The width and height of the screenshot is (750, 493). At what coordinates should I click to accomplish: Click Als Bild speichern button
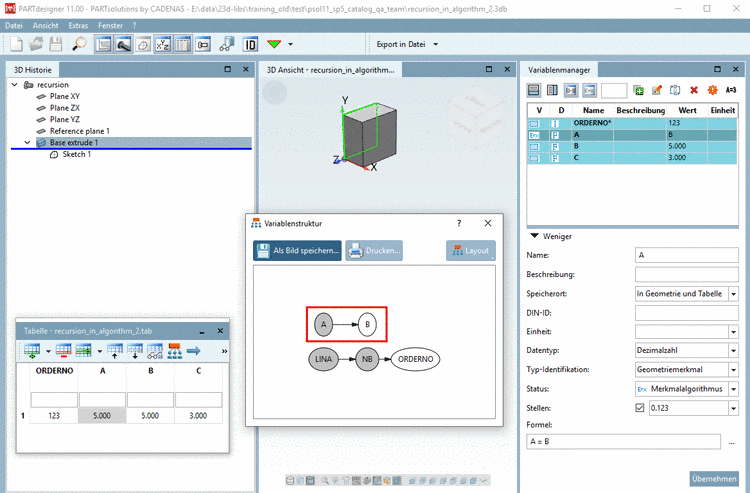[x=298, y=251]
